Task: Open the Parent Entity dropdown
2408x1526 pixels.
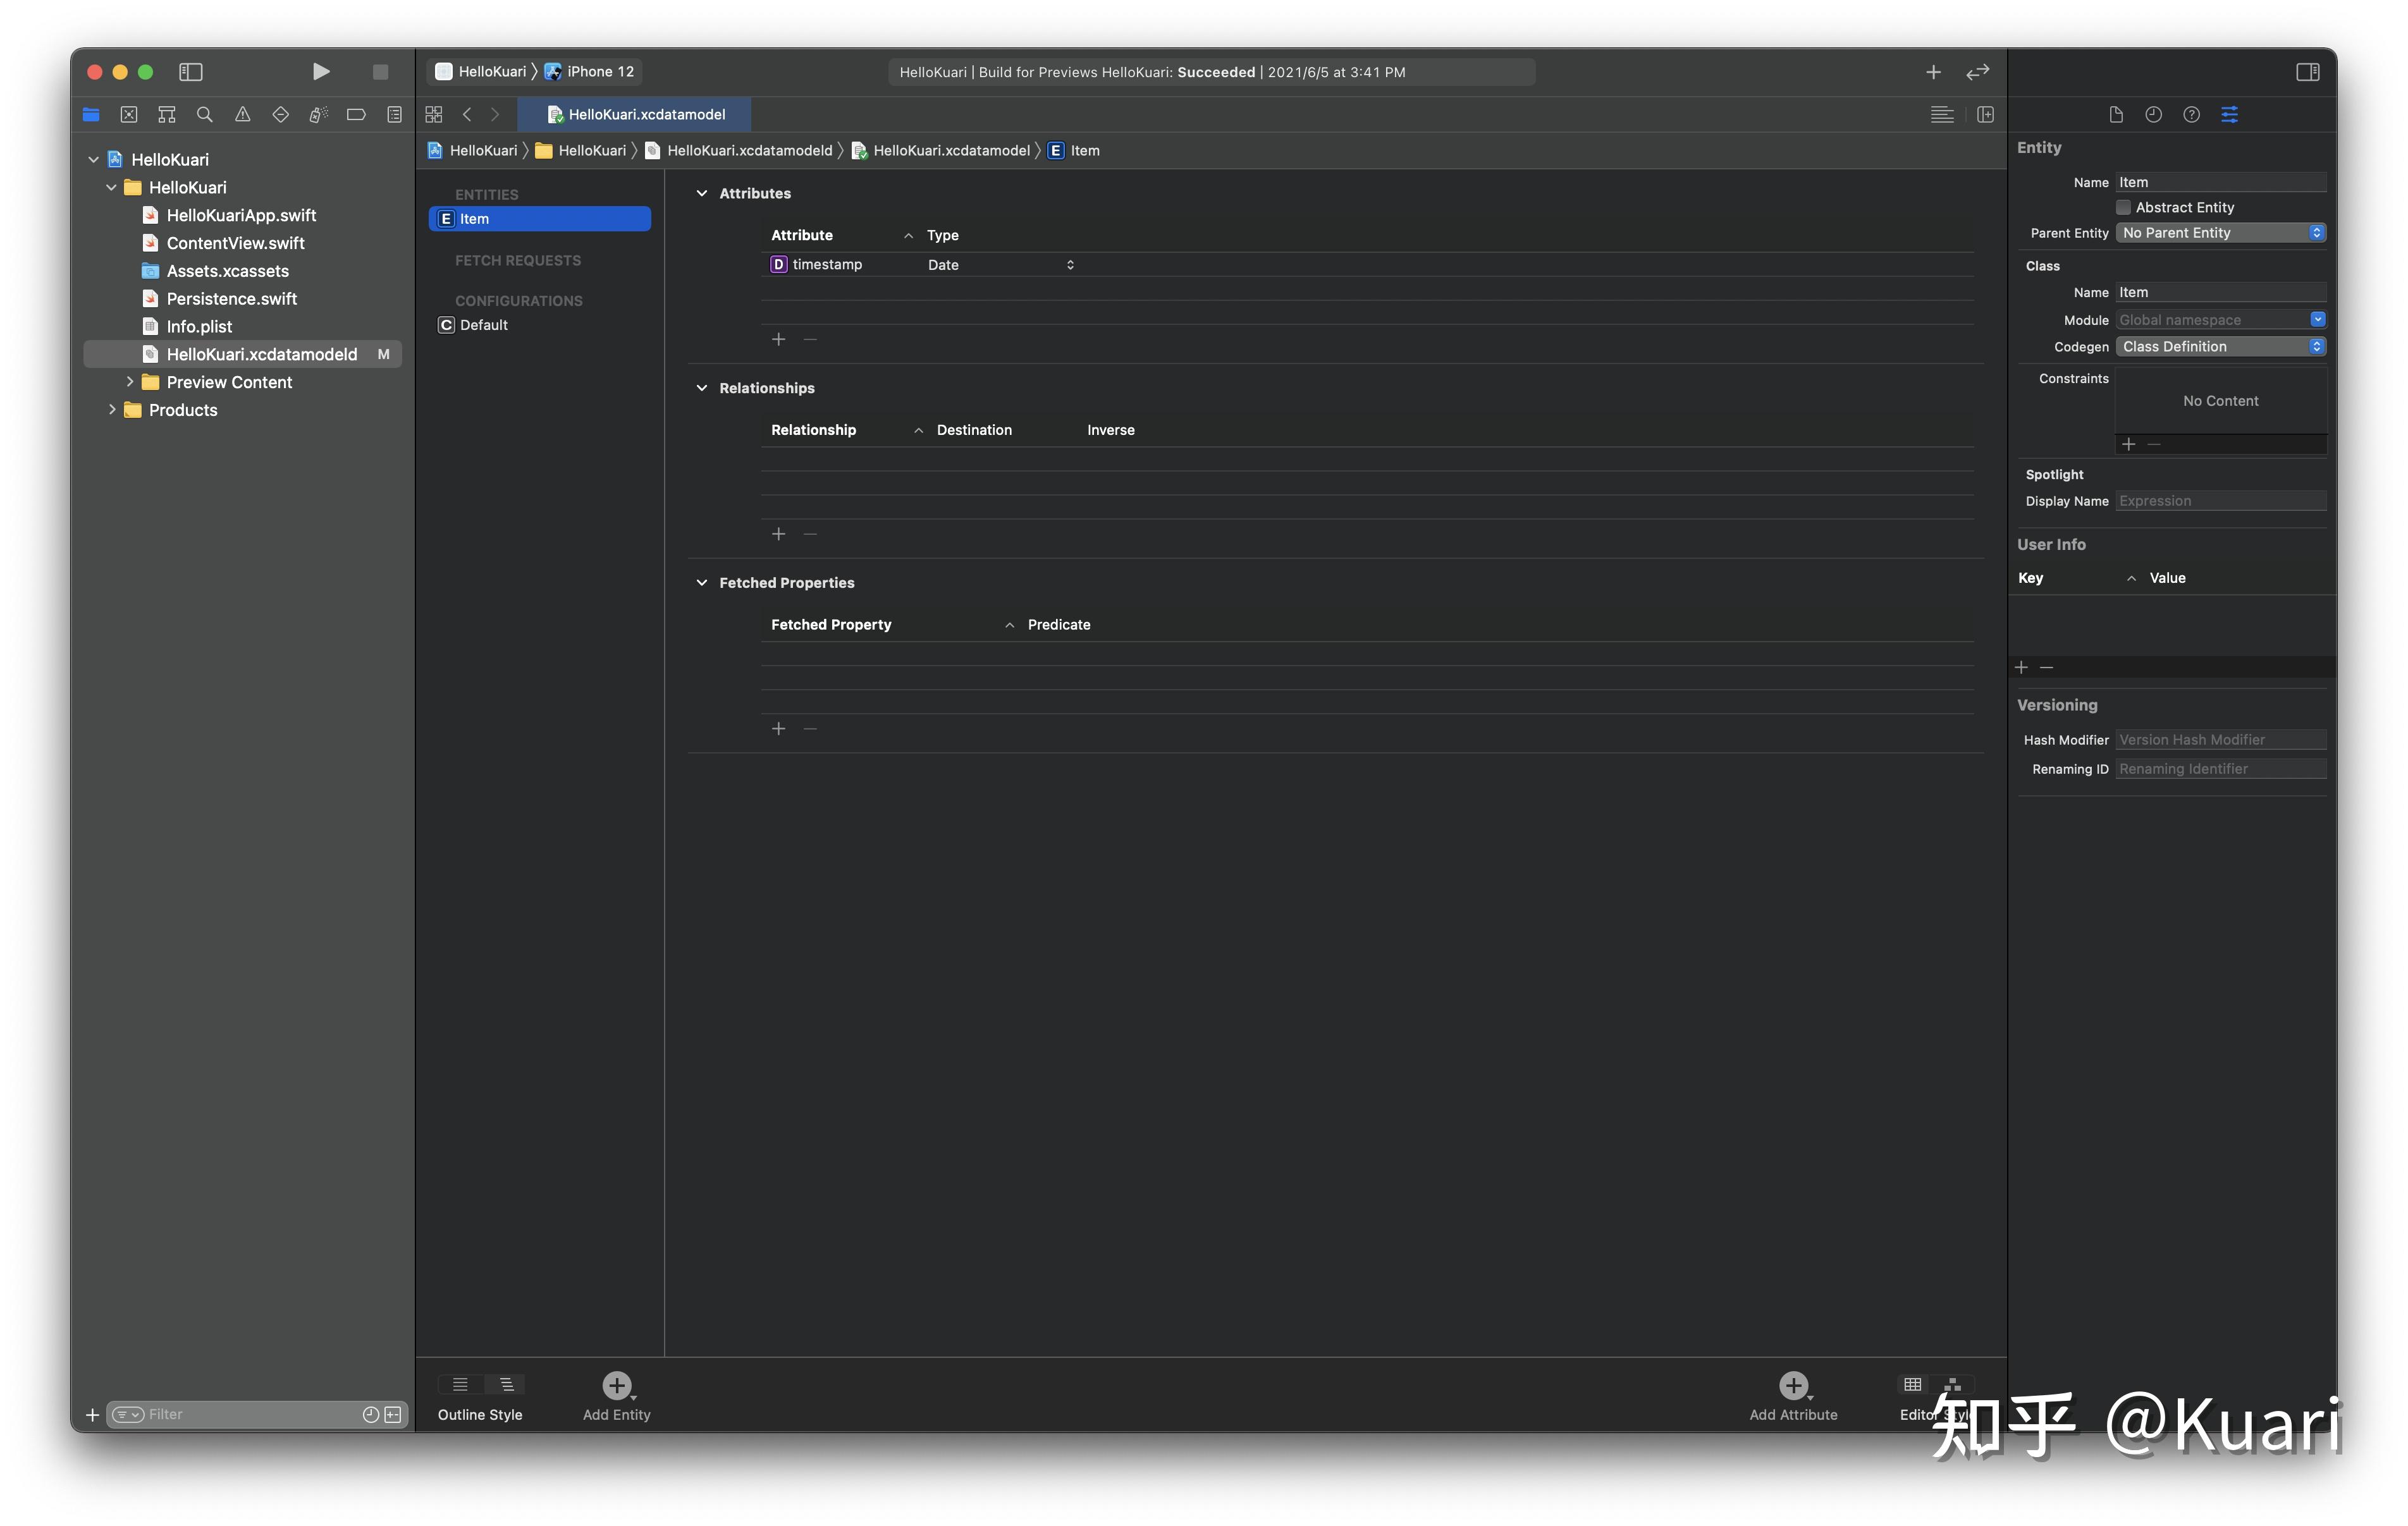Action: pos(2220,232)
